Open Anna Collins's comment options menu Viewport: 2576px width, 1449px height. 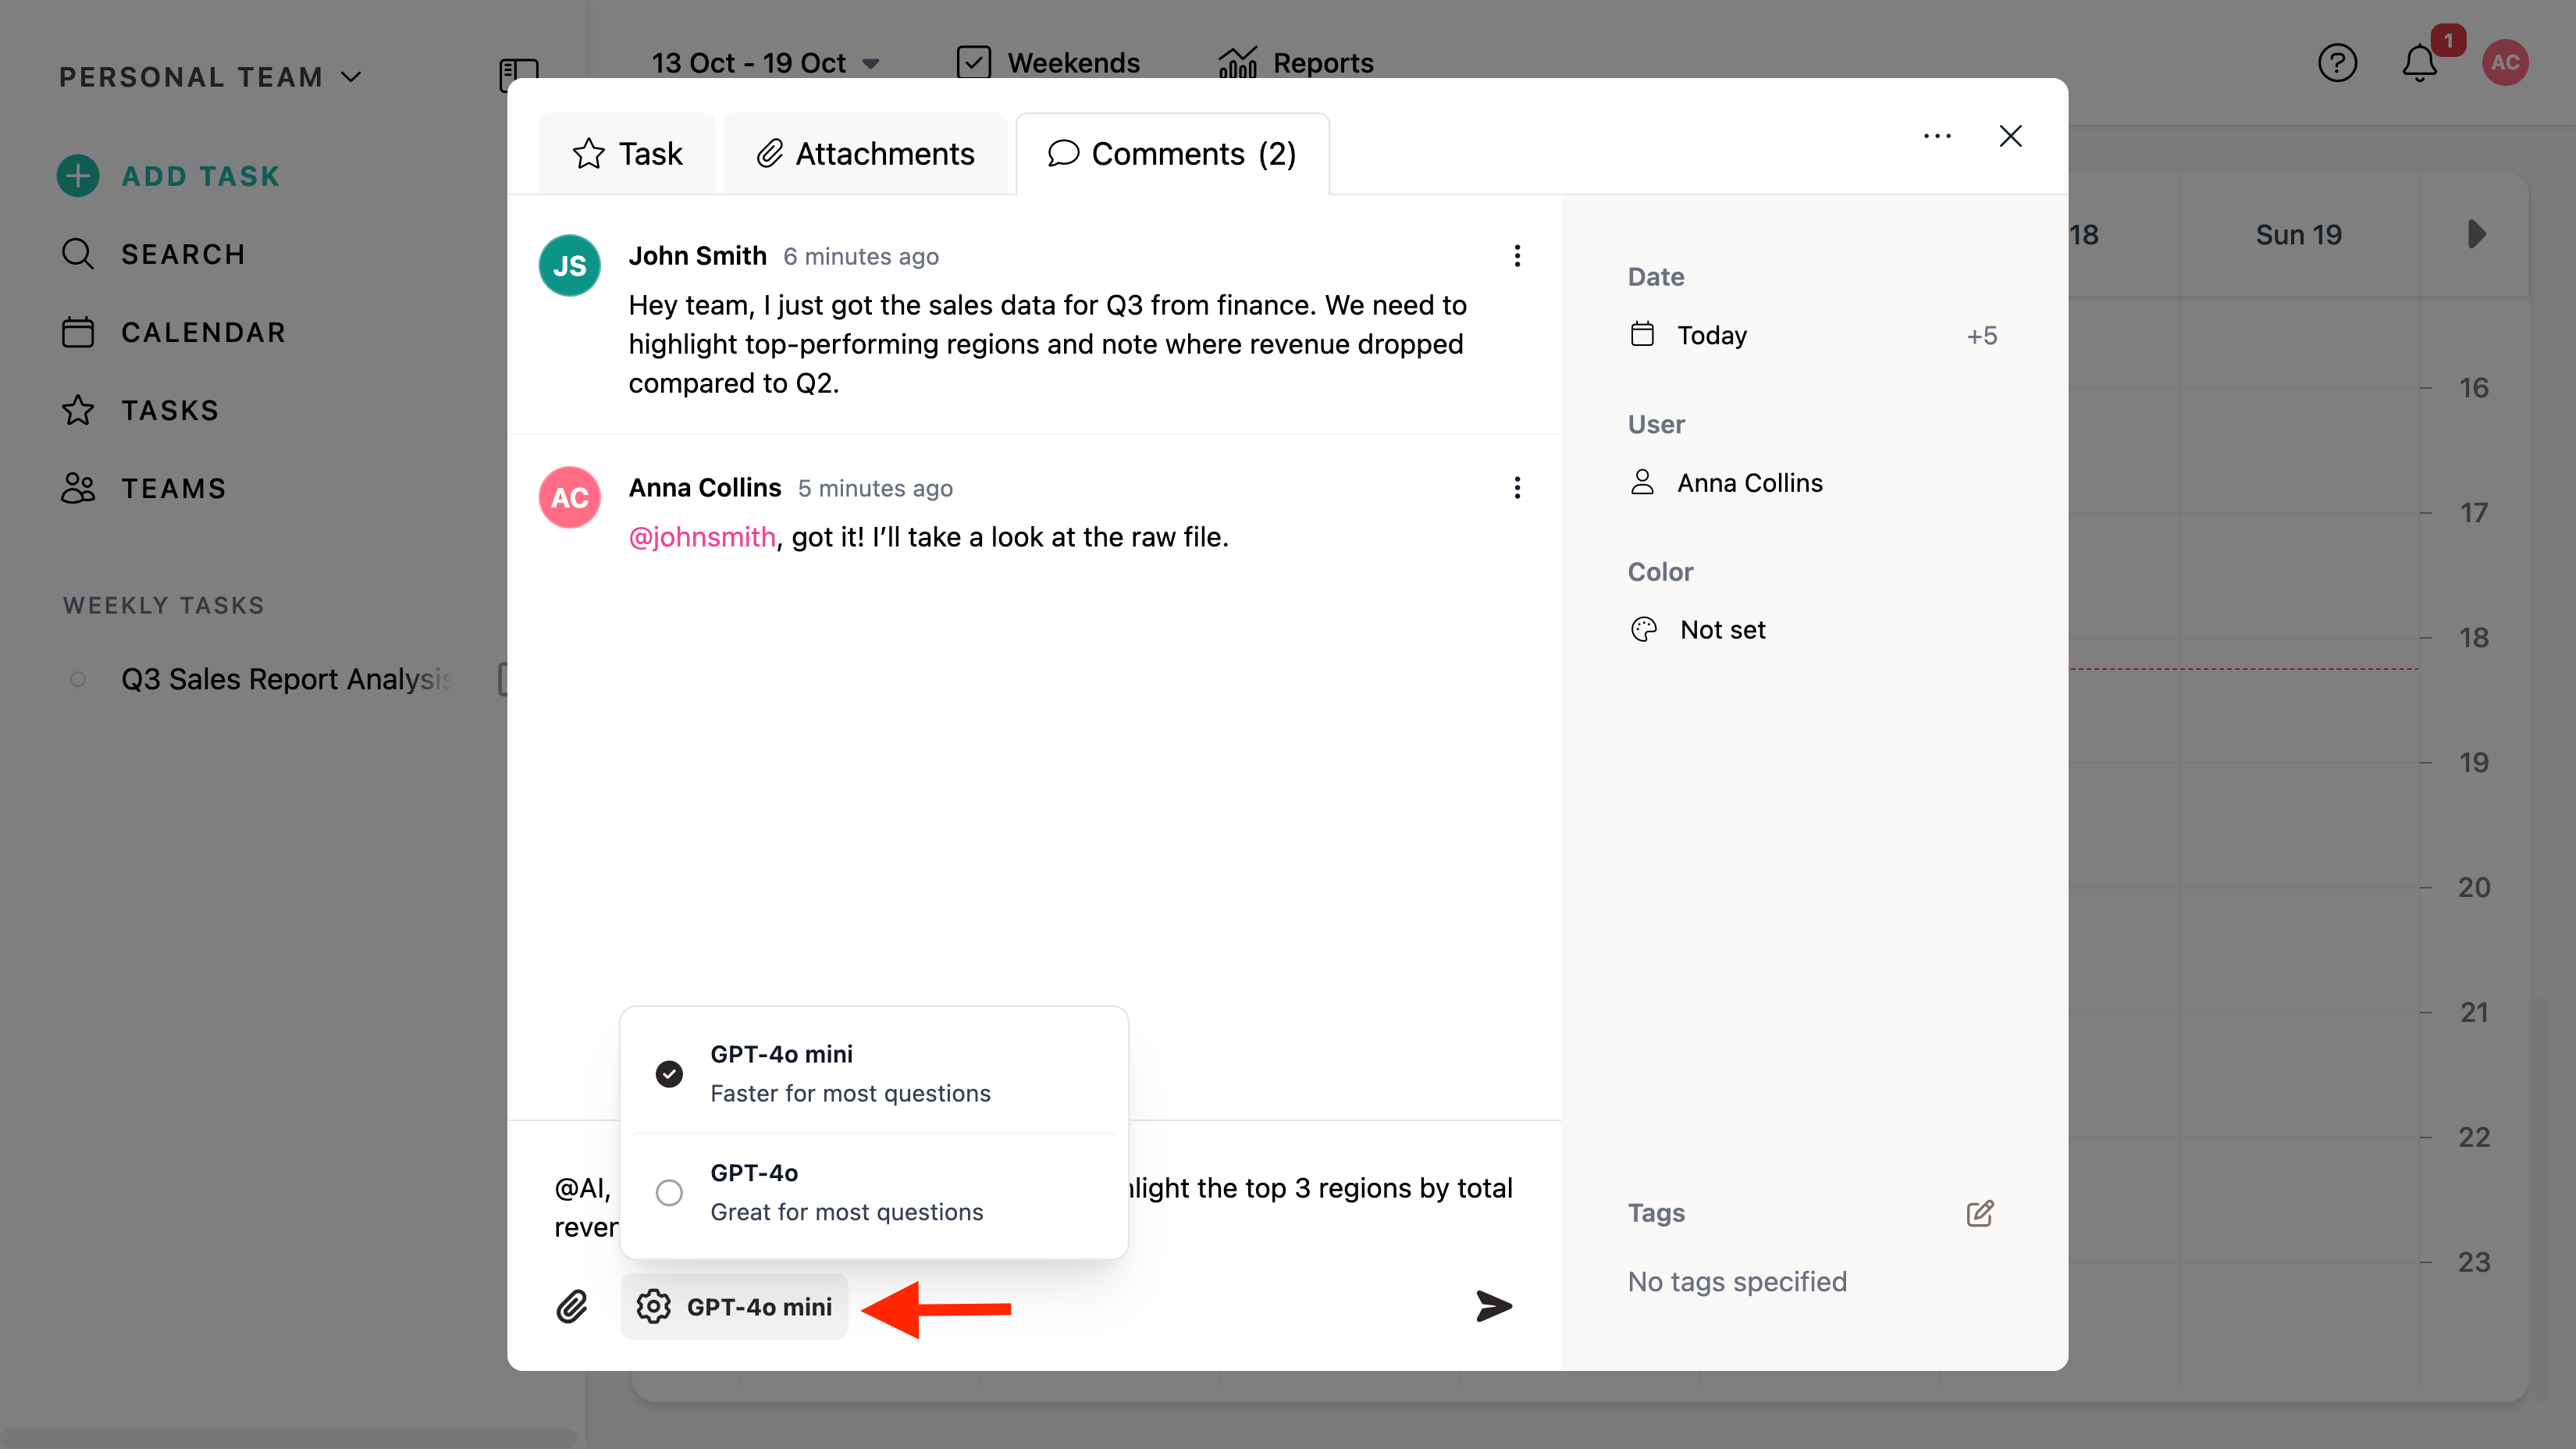(1517, 488)
